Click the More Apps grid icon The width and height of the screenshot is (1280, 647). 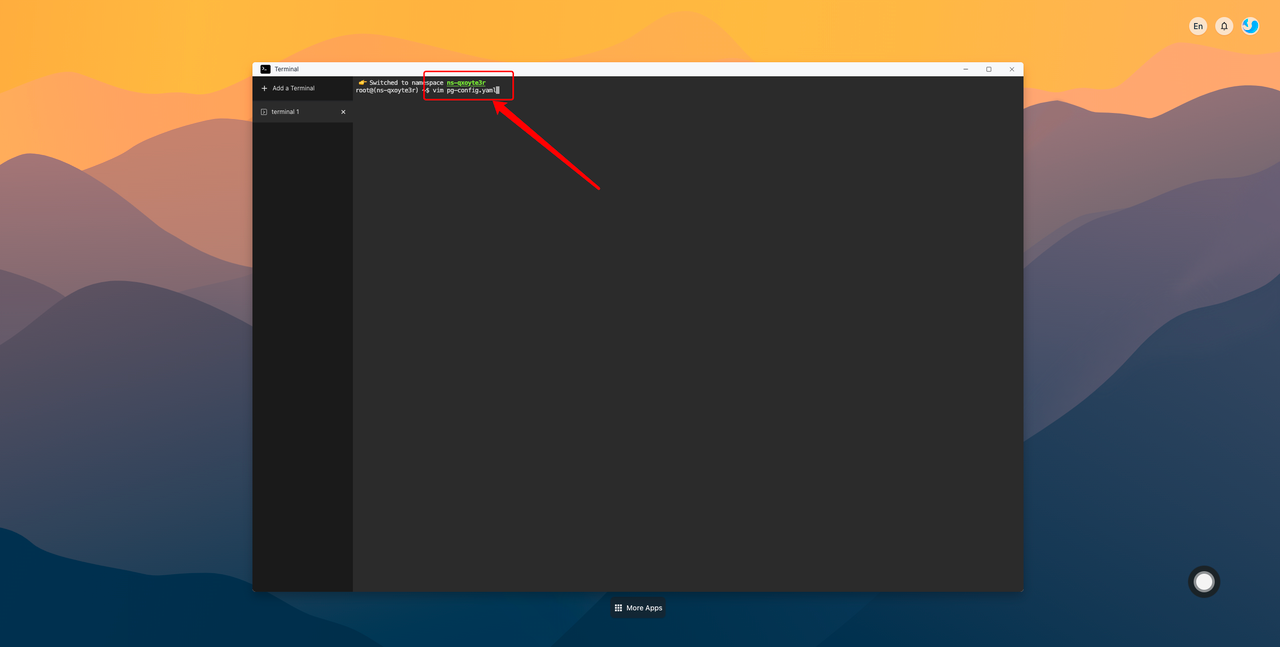tap(618, 607)
